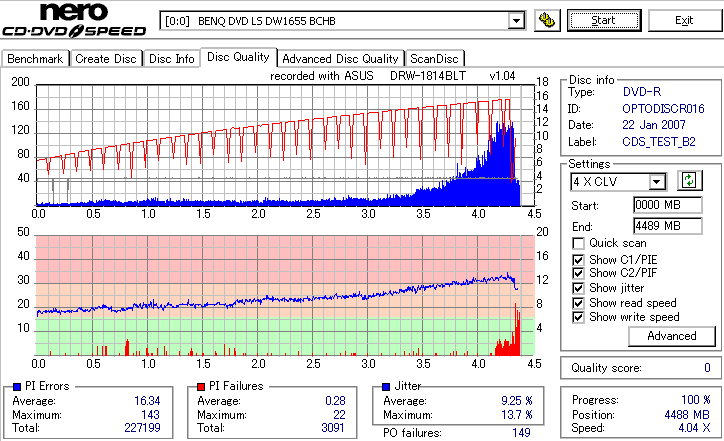Toggle the Quick scan checkbox
This screenshot has height=441, width=724.
[x=578, y=243]
